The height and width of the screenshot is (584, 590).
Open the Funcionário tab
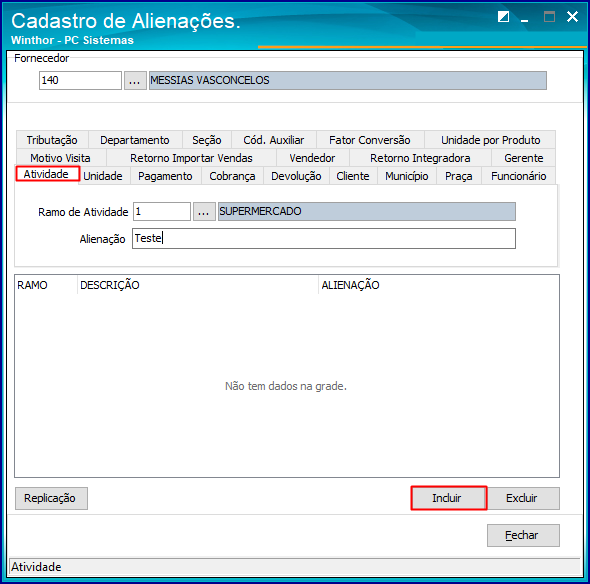coord(519,176)
